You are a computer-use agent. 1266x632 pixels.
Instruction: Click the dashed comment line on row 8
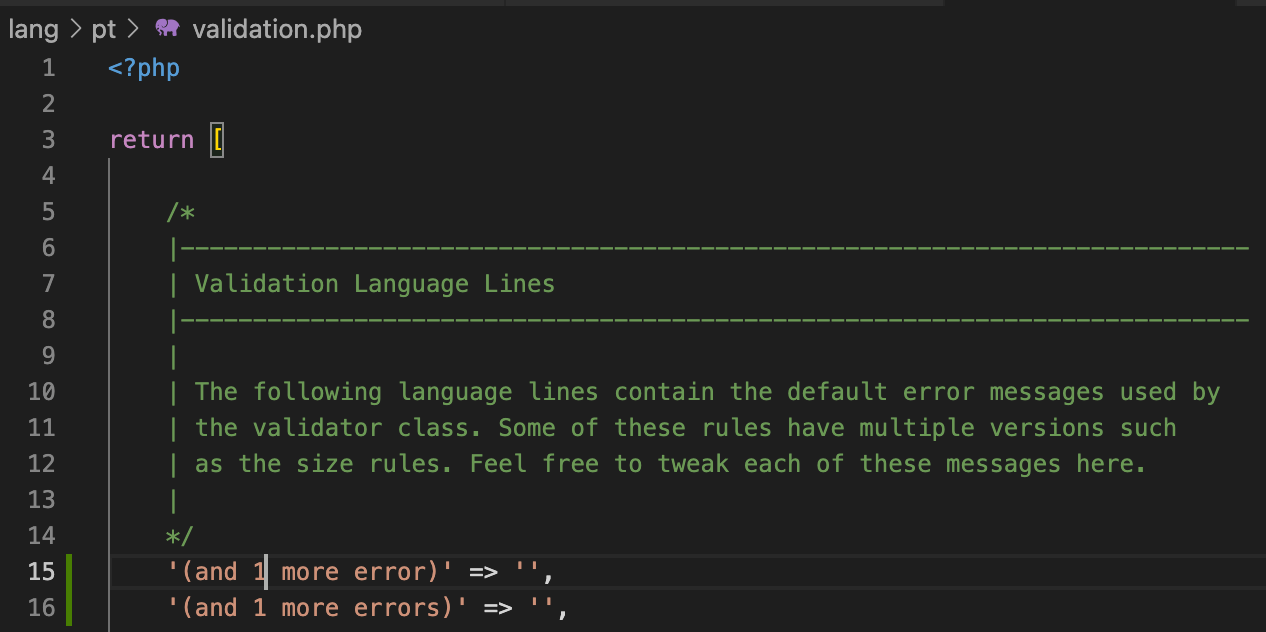click(709, 320)
